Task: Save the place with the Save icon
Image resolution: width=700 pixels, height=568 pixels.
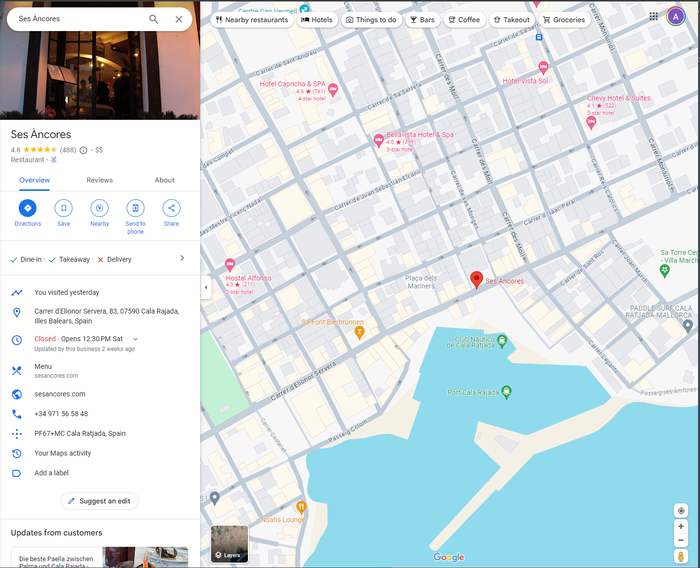Action: point(63,208)
